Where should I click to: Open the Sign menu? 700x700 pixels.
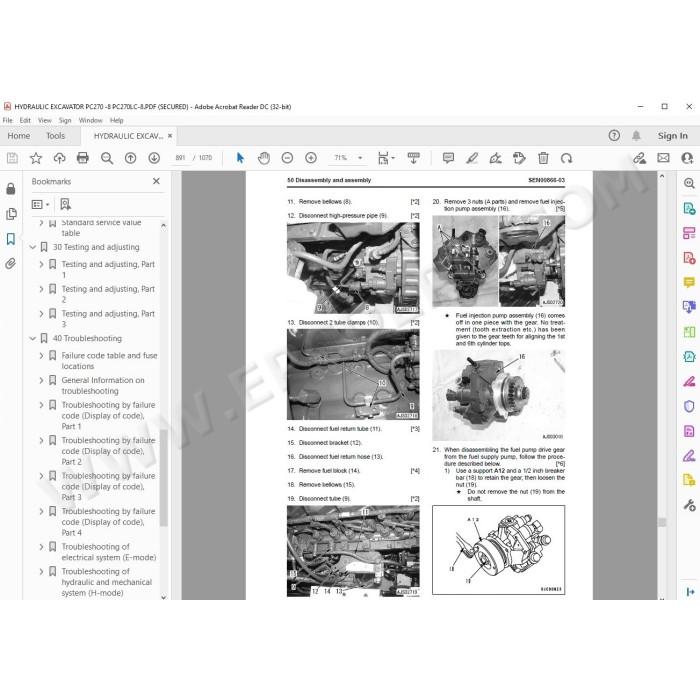(x=65, y=121)
